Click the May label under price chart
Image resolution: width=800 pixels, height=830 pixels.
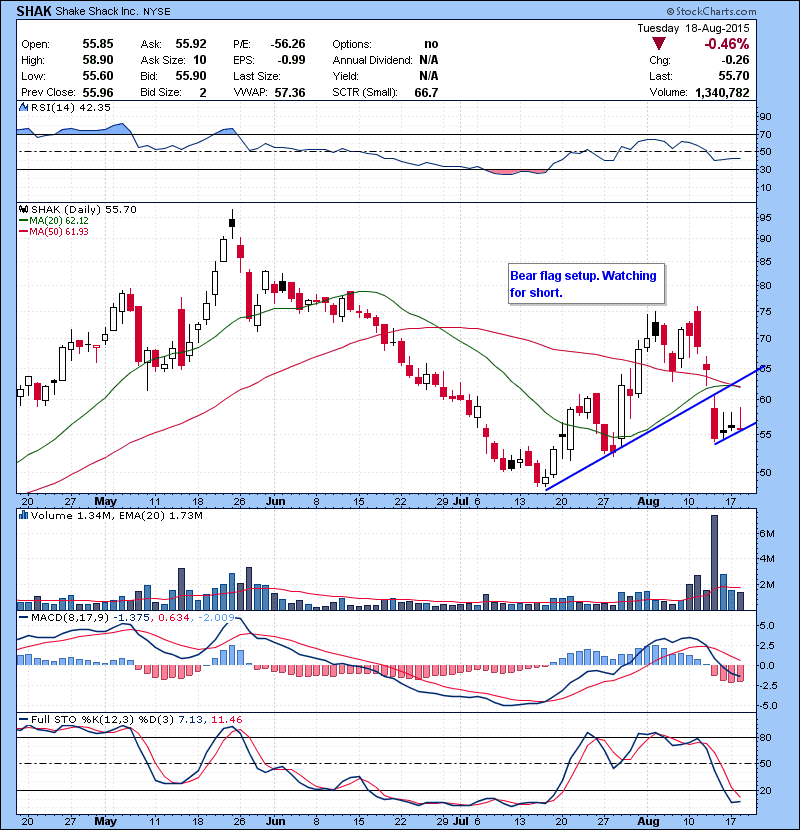(105, 501)
